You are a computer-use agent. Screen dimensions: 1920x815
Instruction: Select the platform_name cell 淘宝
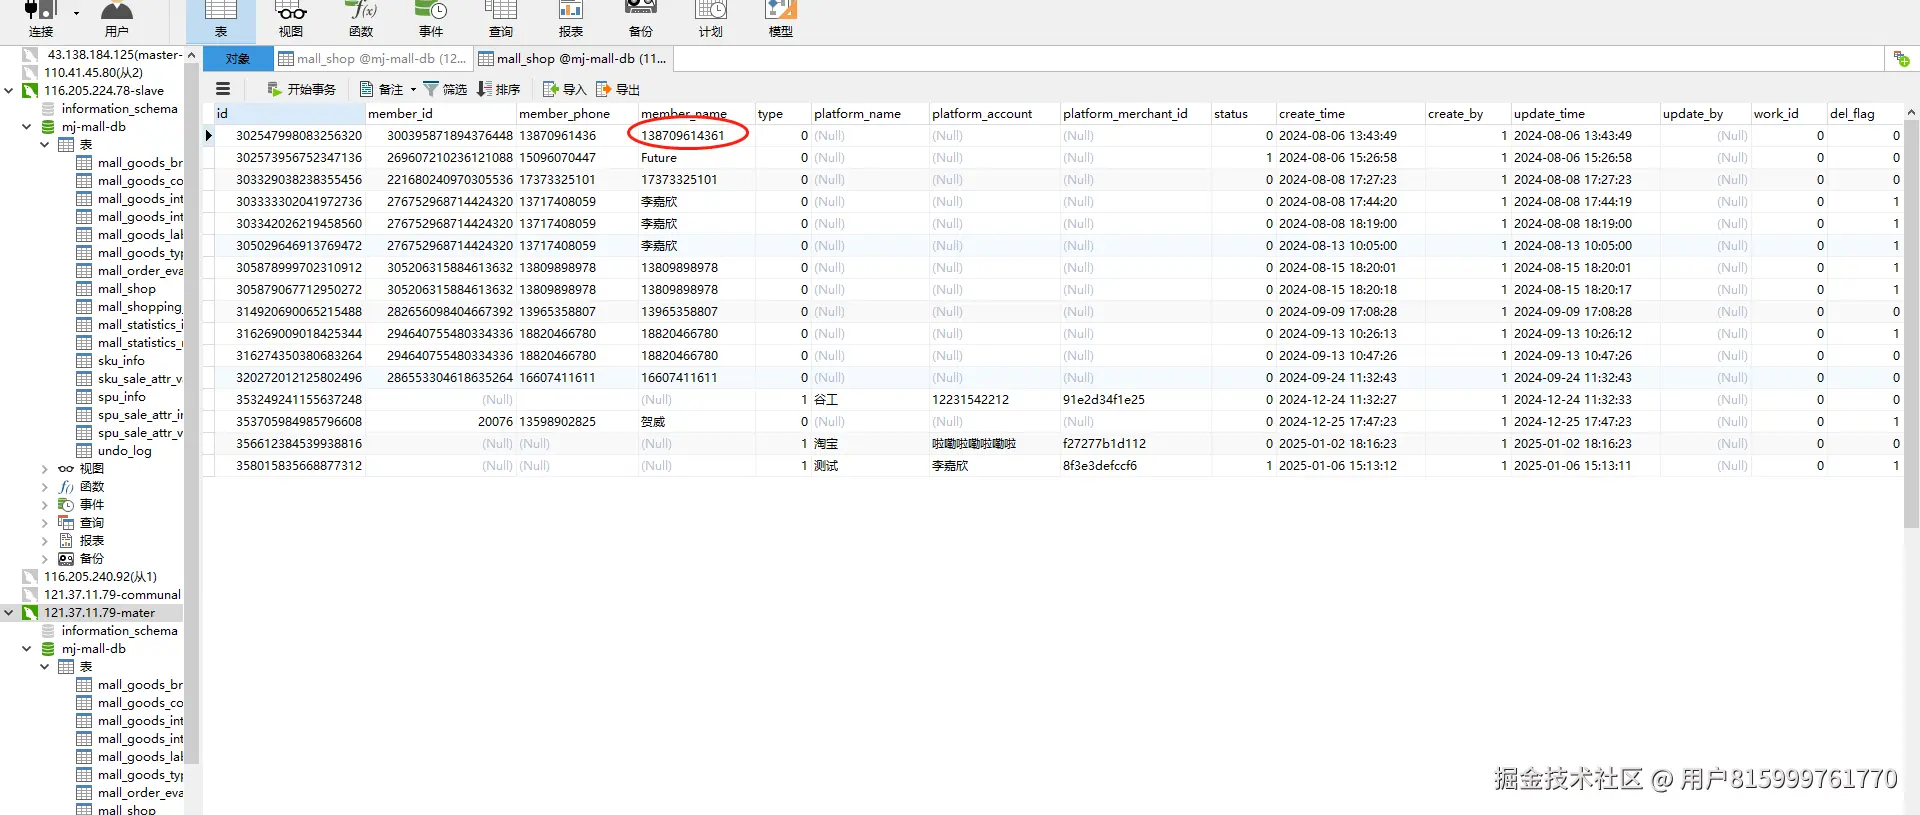869,443
